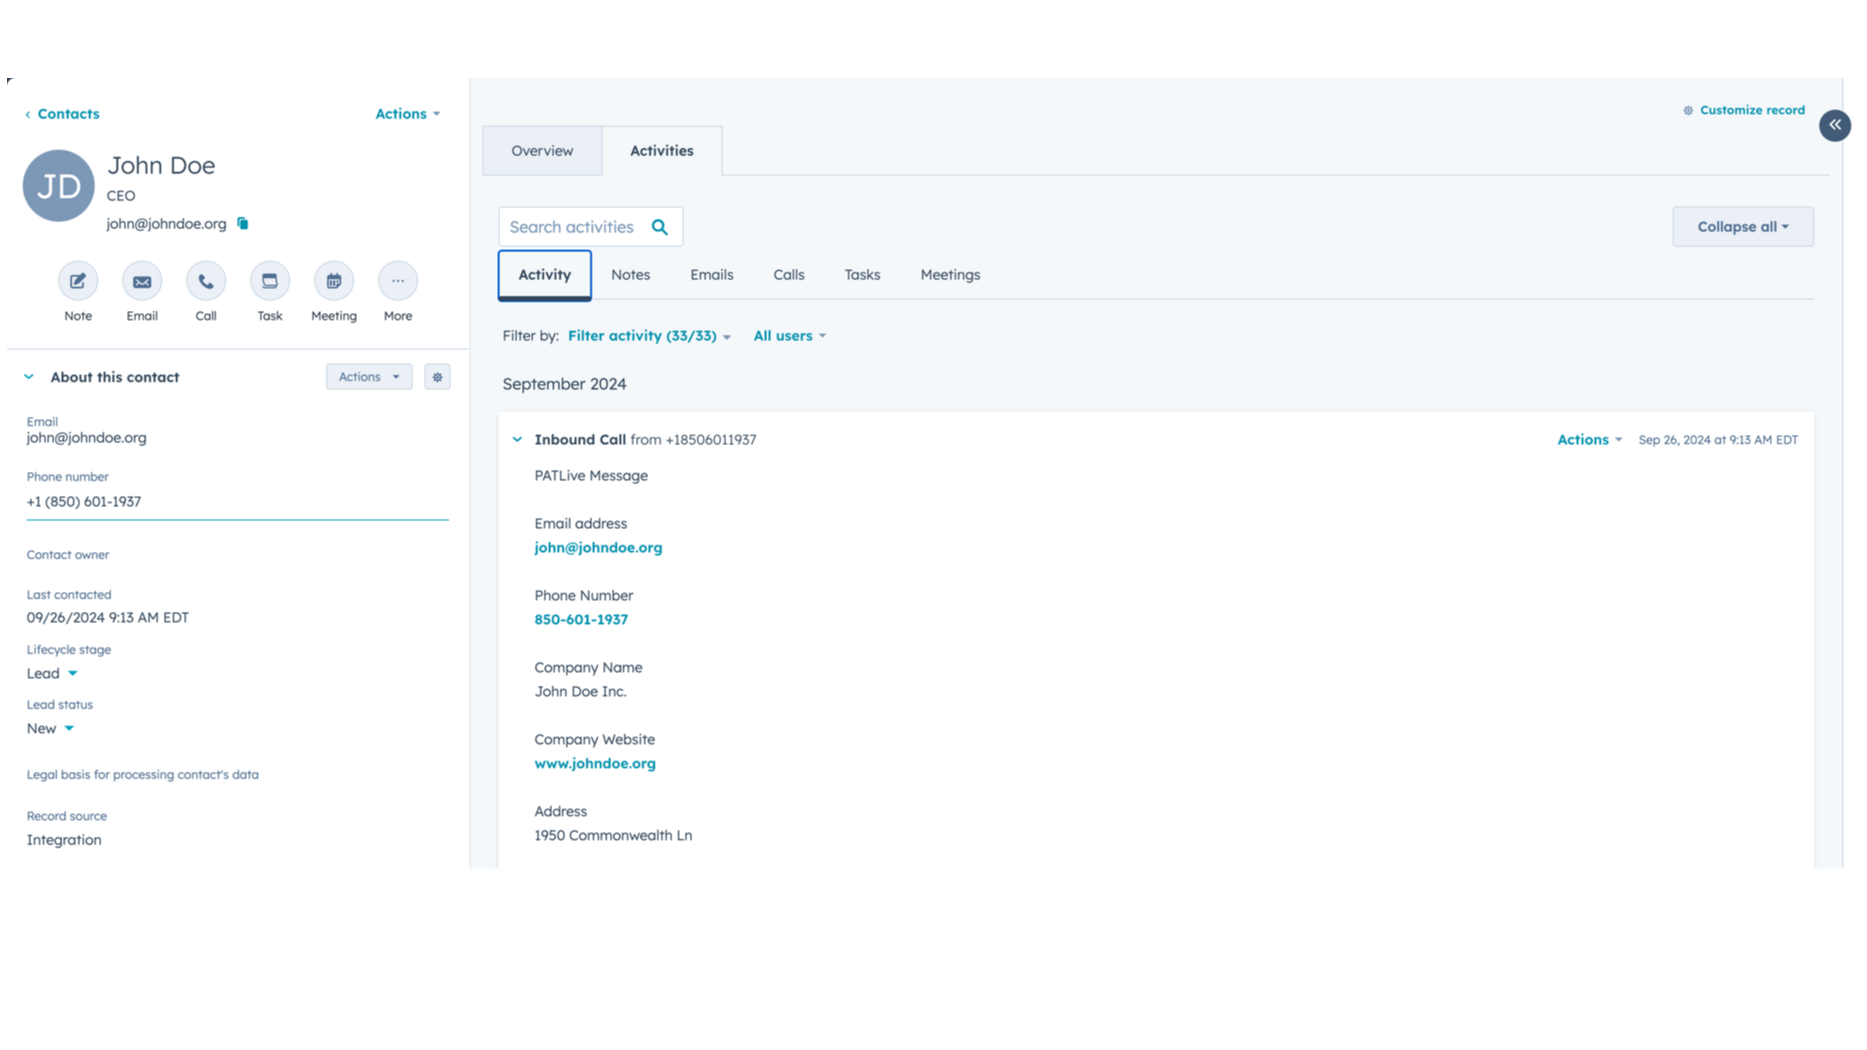This screenshot has width=1867, height=1050.
Task: Collapse the About this contact section
Action: click(29, 377)
